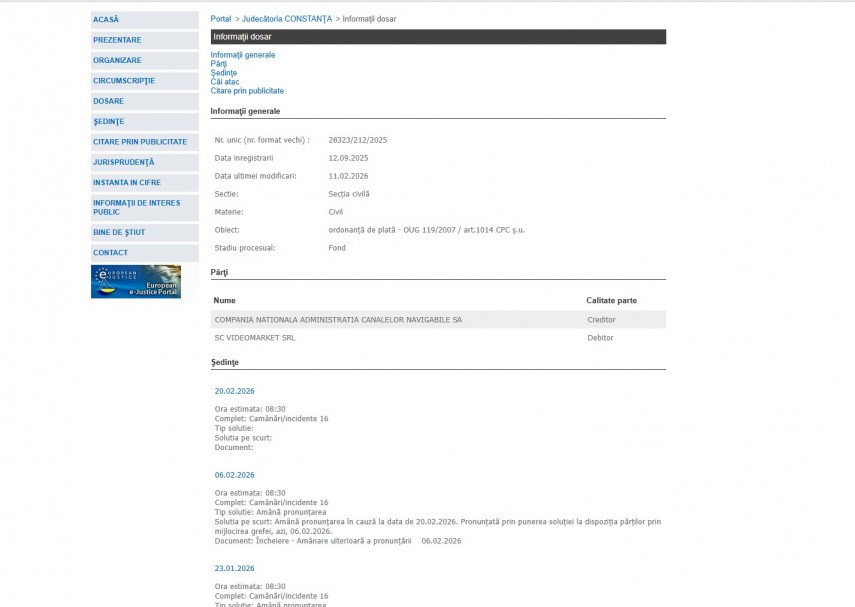Click INFORMAȚII DE INTERES PUBLIC menu item
Image resolution: width=855 pixels, height=607 pixels.
click(137, 207)
